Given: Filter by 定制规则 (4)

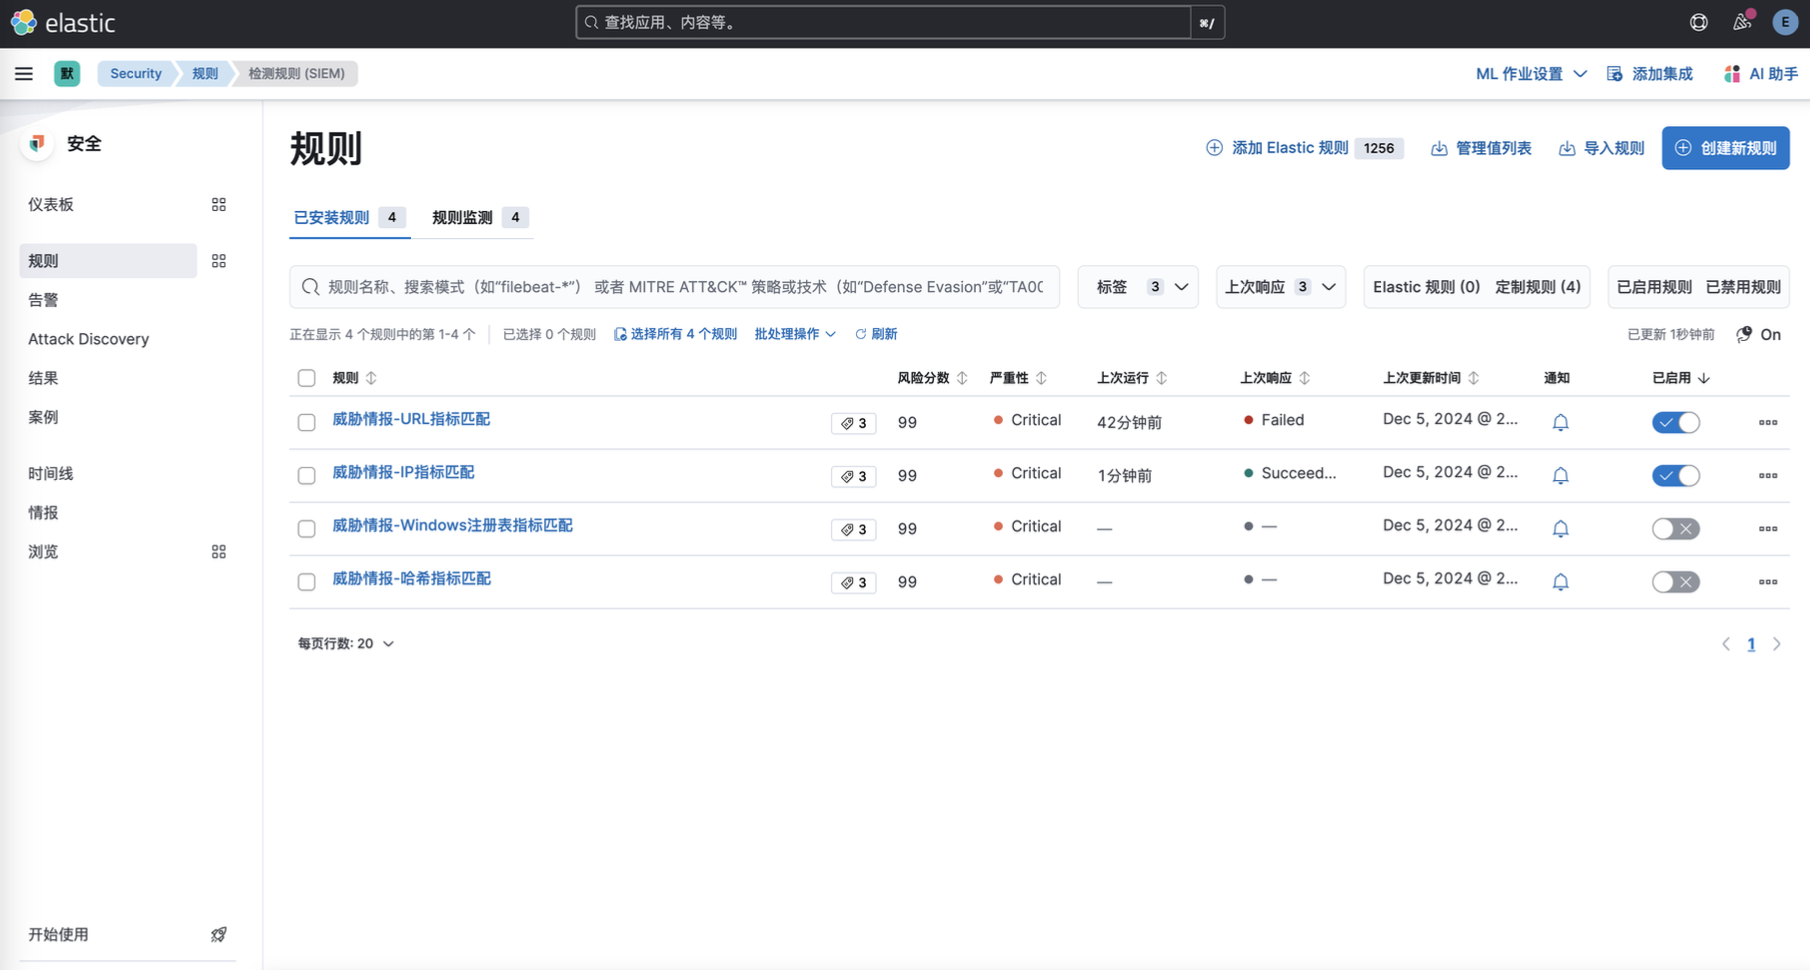Looking at the screenshot, I should click(1538, 287).
